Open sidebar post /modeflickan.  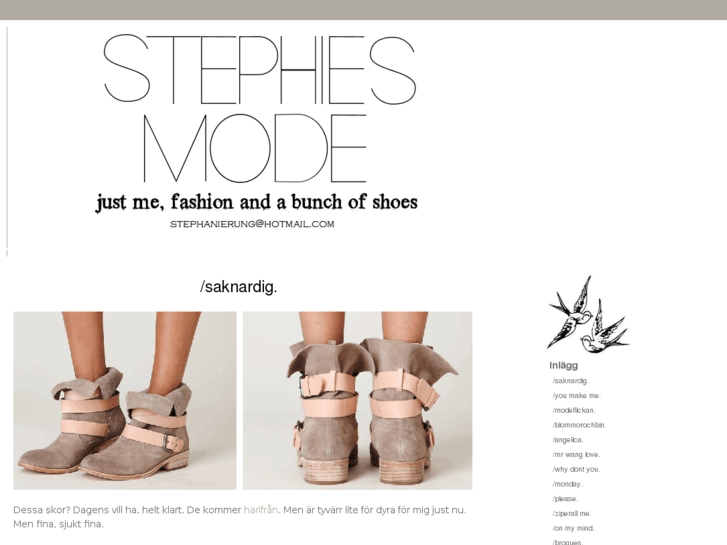574,410
